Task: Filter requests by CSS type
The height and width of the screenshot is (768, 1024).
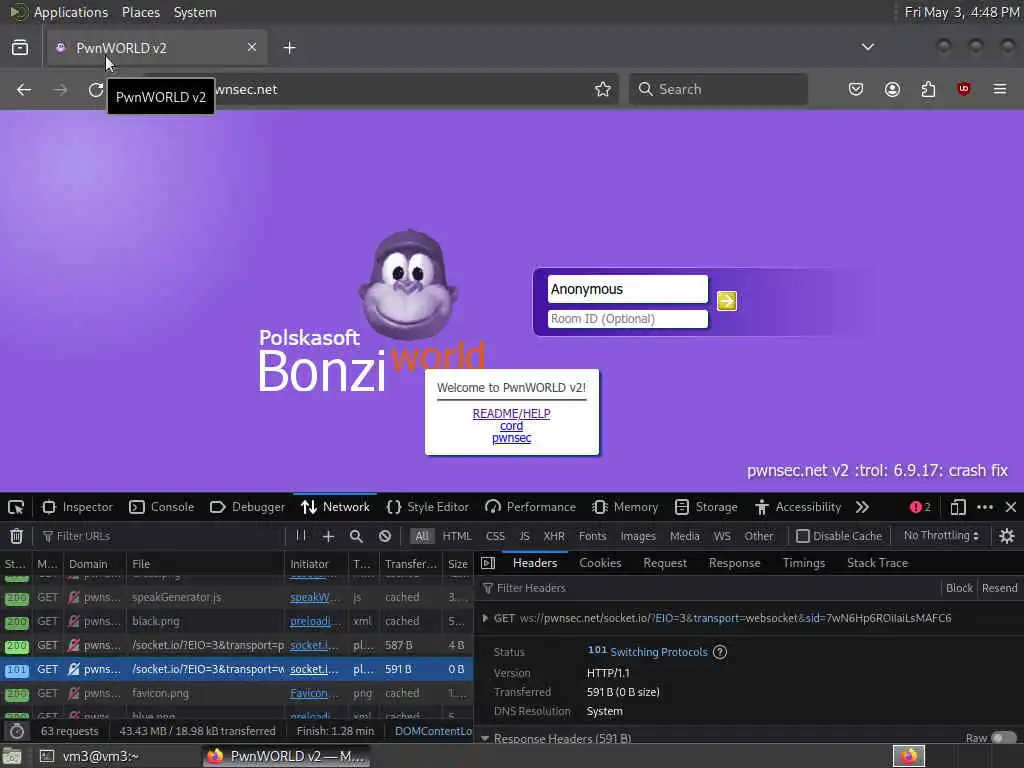Action: [x=495, y=536]
